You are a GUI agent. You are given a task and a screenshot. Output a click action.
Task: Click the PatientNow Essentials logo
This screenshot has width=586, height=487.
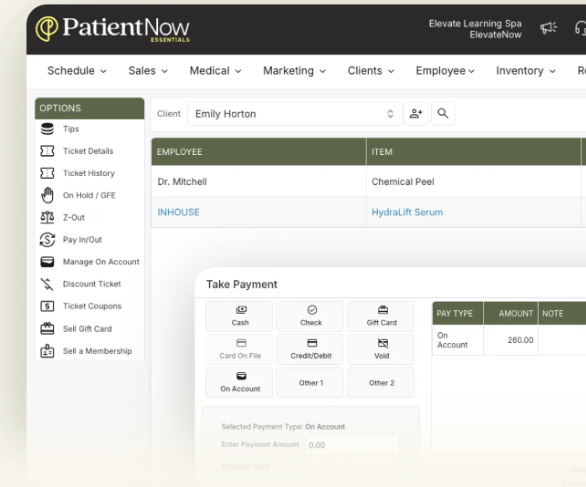pos(112,28)
